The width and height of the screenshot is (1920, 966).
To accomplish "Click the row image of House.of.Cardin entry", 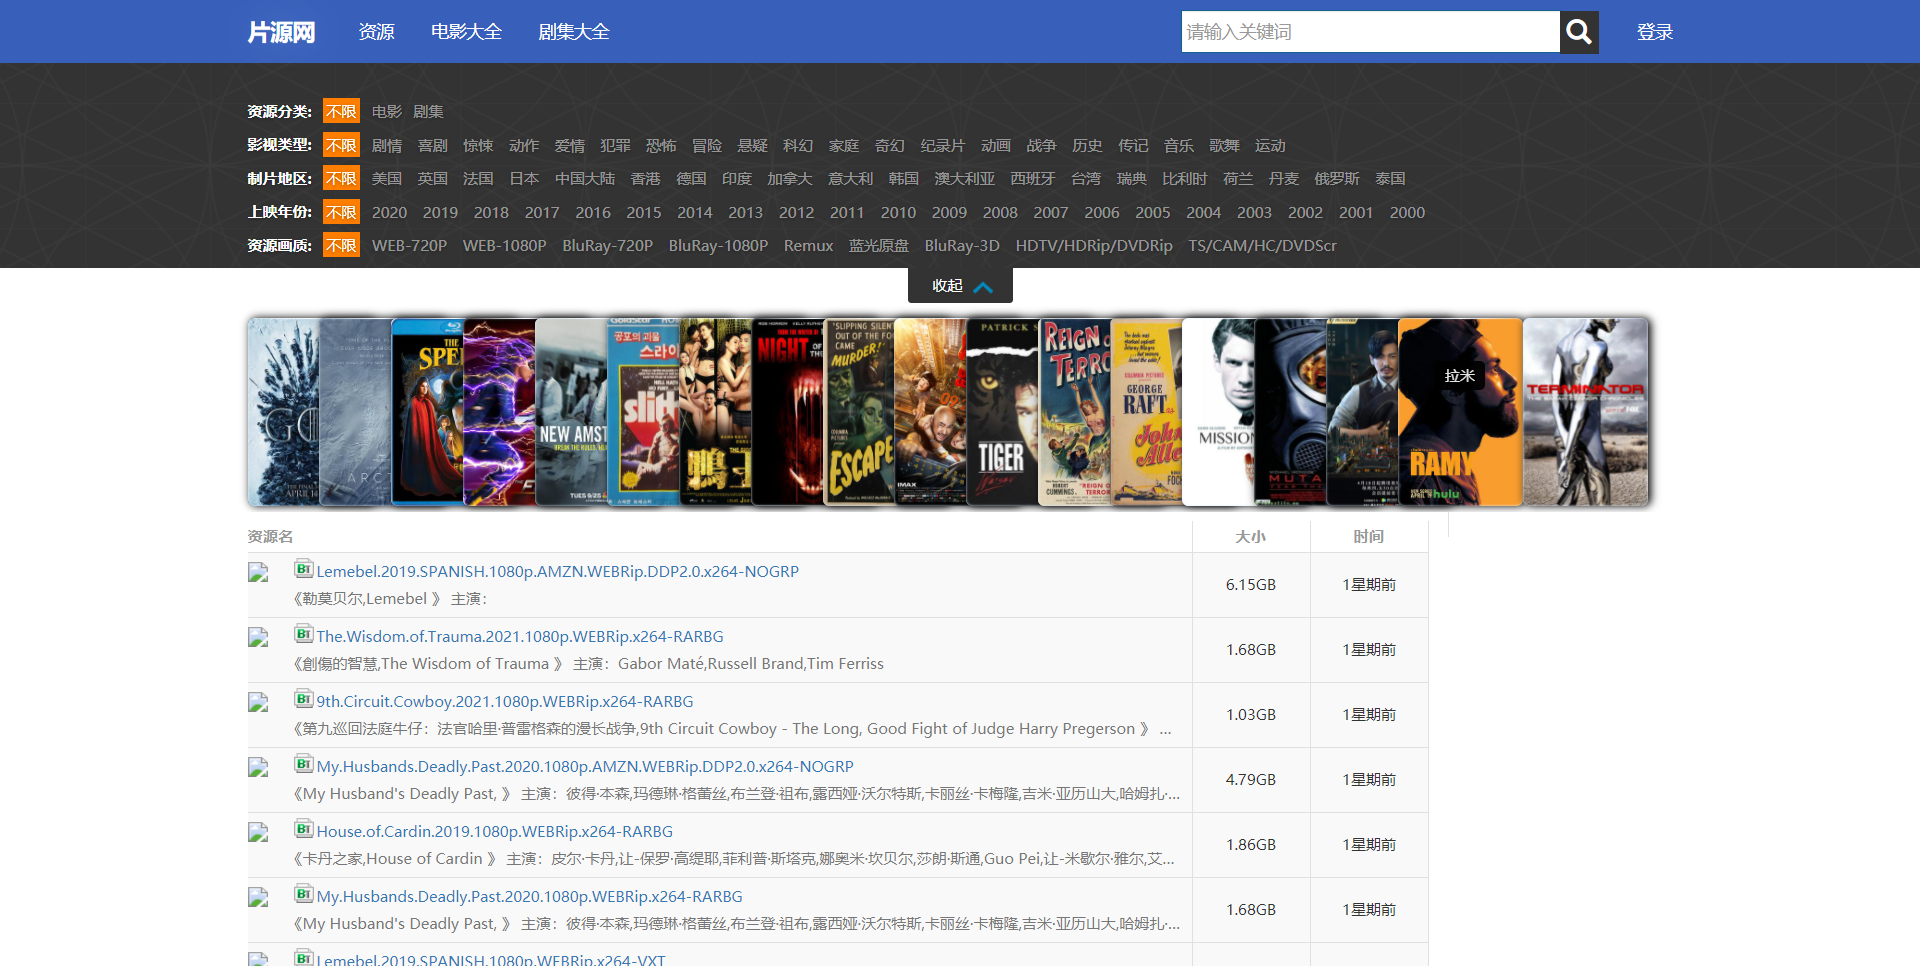I will (258, 833).
